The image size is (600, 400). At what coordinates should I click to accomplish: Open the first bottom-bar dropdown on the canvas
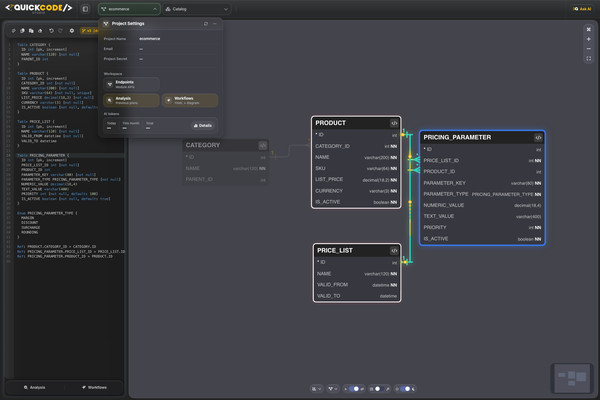pos(316,389)
